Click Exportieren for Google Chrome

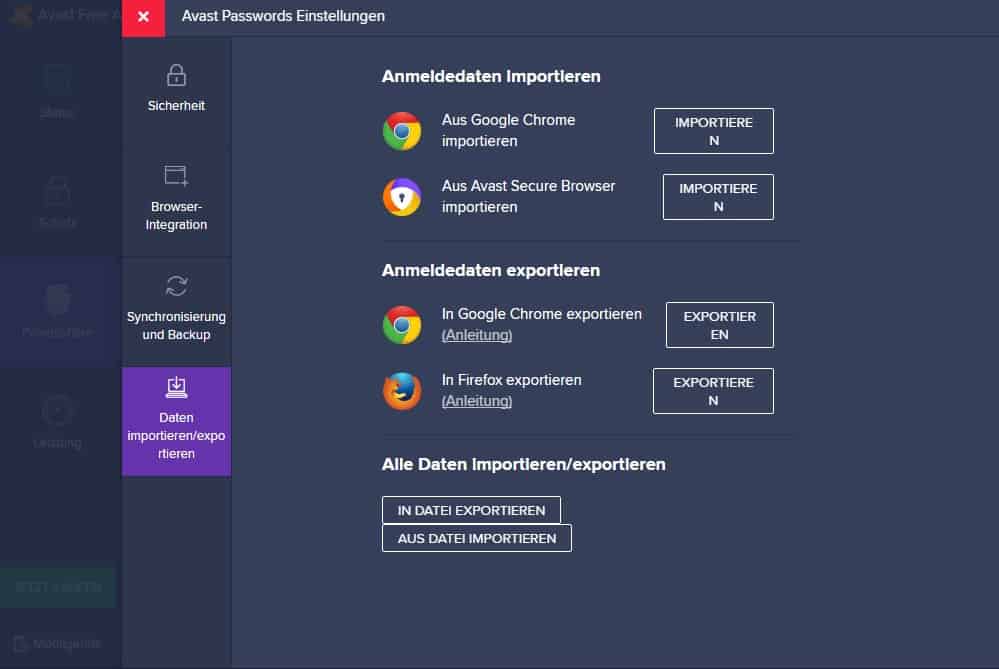[x=720, y=325]
